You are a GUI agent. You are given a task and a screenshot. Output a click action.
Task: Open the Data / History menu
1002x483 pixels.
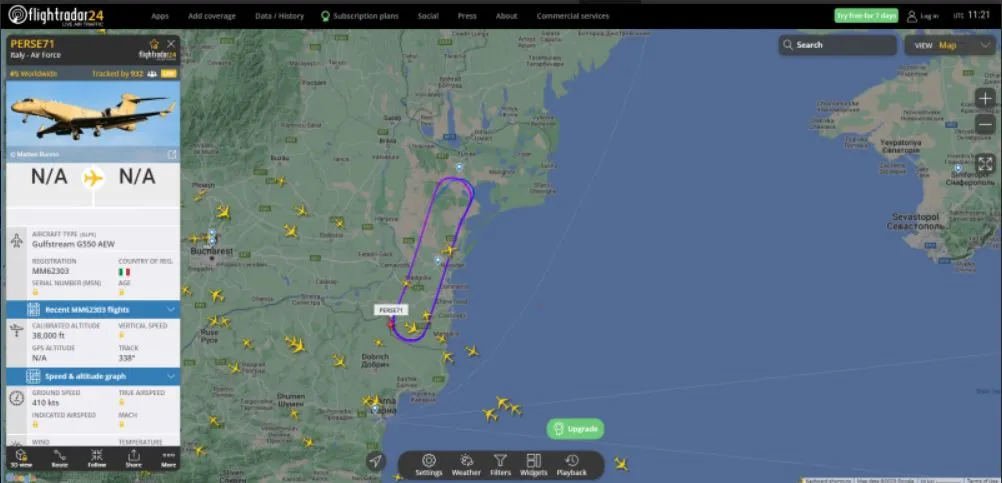(279, 16)
